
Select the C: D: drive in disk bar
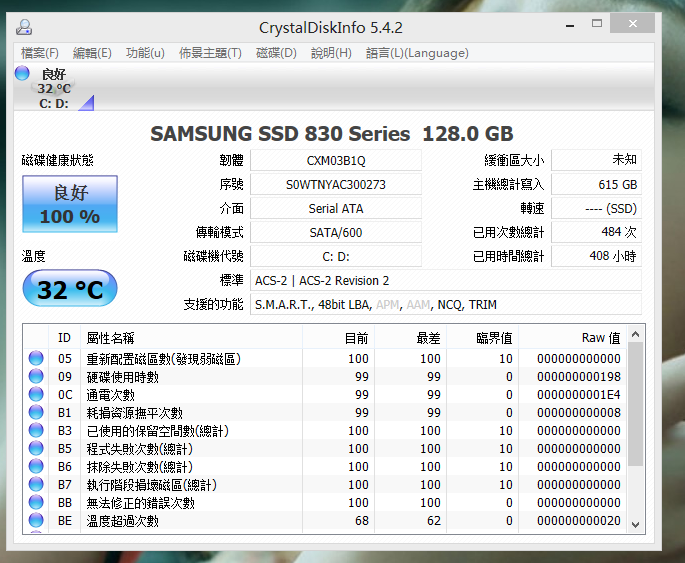(54, 89)
